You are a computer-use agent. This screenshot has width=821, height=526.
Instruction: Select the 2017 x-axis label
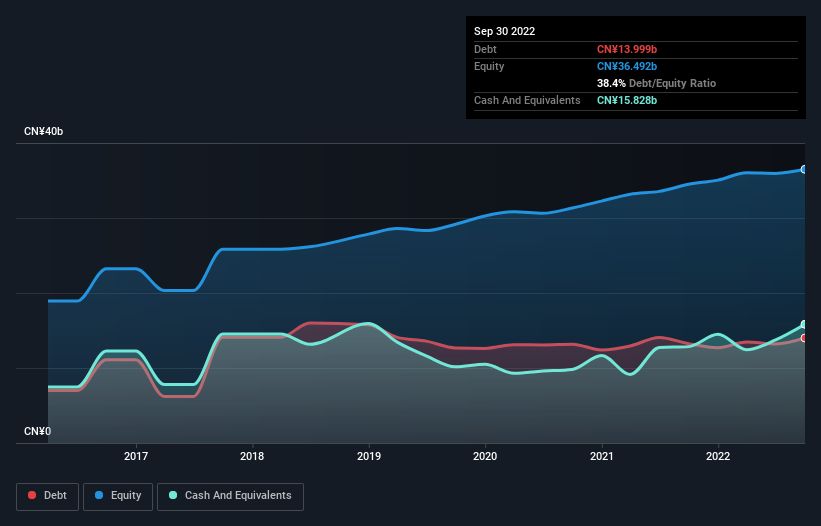[136, 456]
